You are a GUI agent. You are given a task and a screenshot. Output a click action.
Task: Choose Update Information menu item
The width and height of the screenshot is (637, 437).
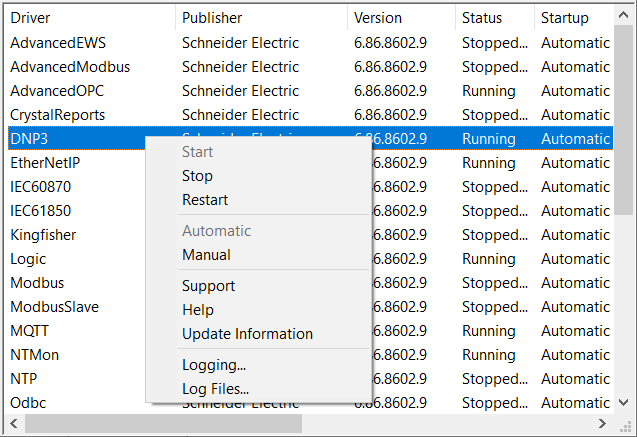coord(247,334)
